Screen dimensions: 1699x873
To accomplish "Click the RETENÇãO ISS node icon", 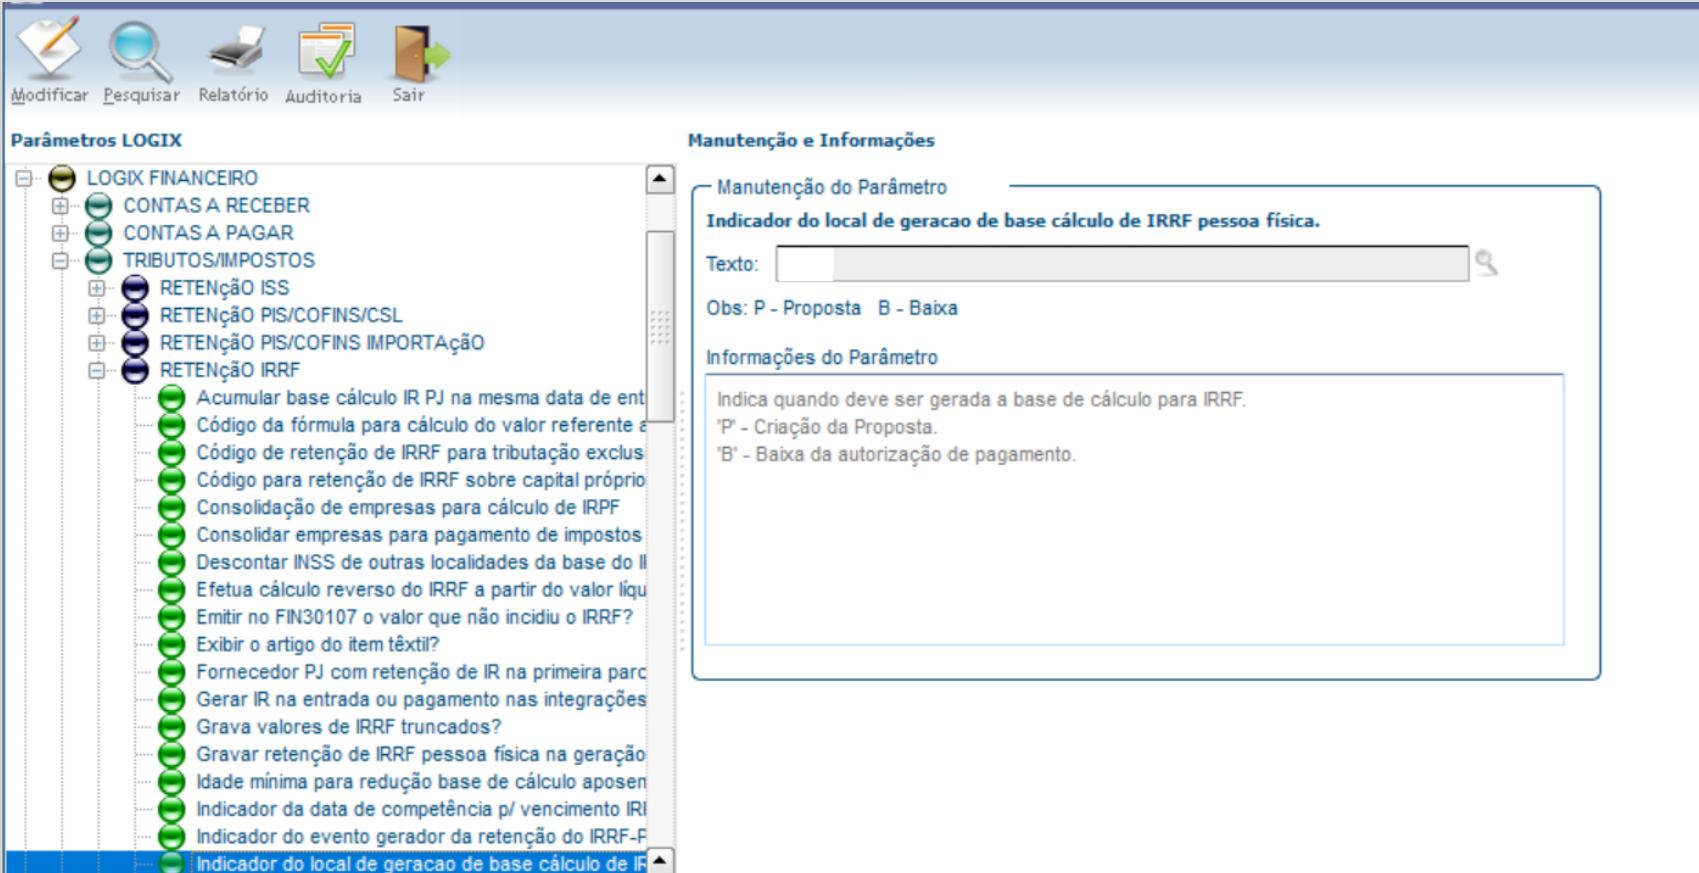I will coord(135,288).
